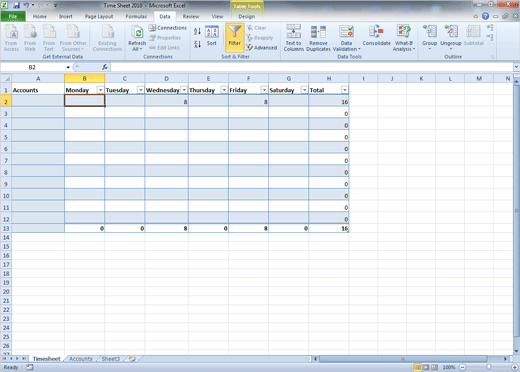Ungroup the selected rows
Image resolution: width=520 pixels, height=372 pixels.
(451, 37)
